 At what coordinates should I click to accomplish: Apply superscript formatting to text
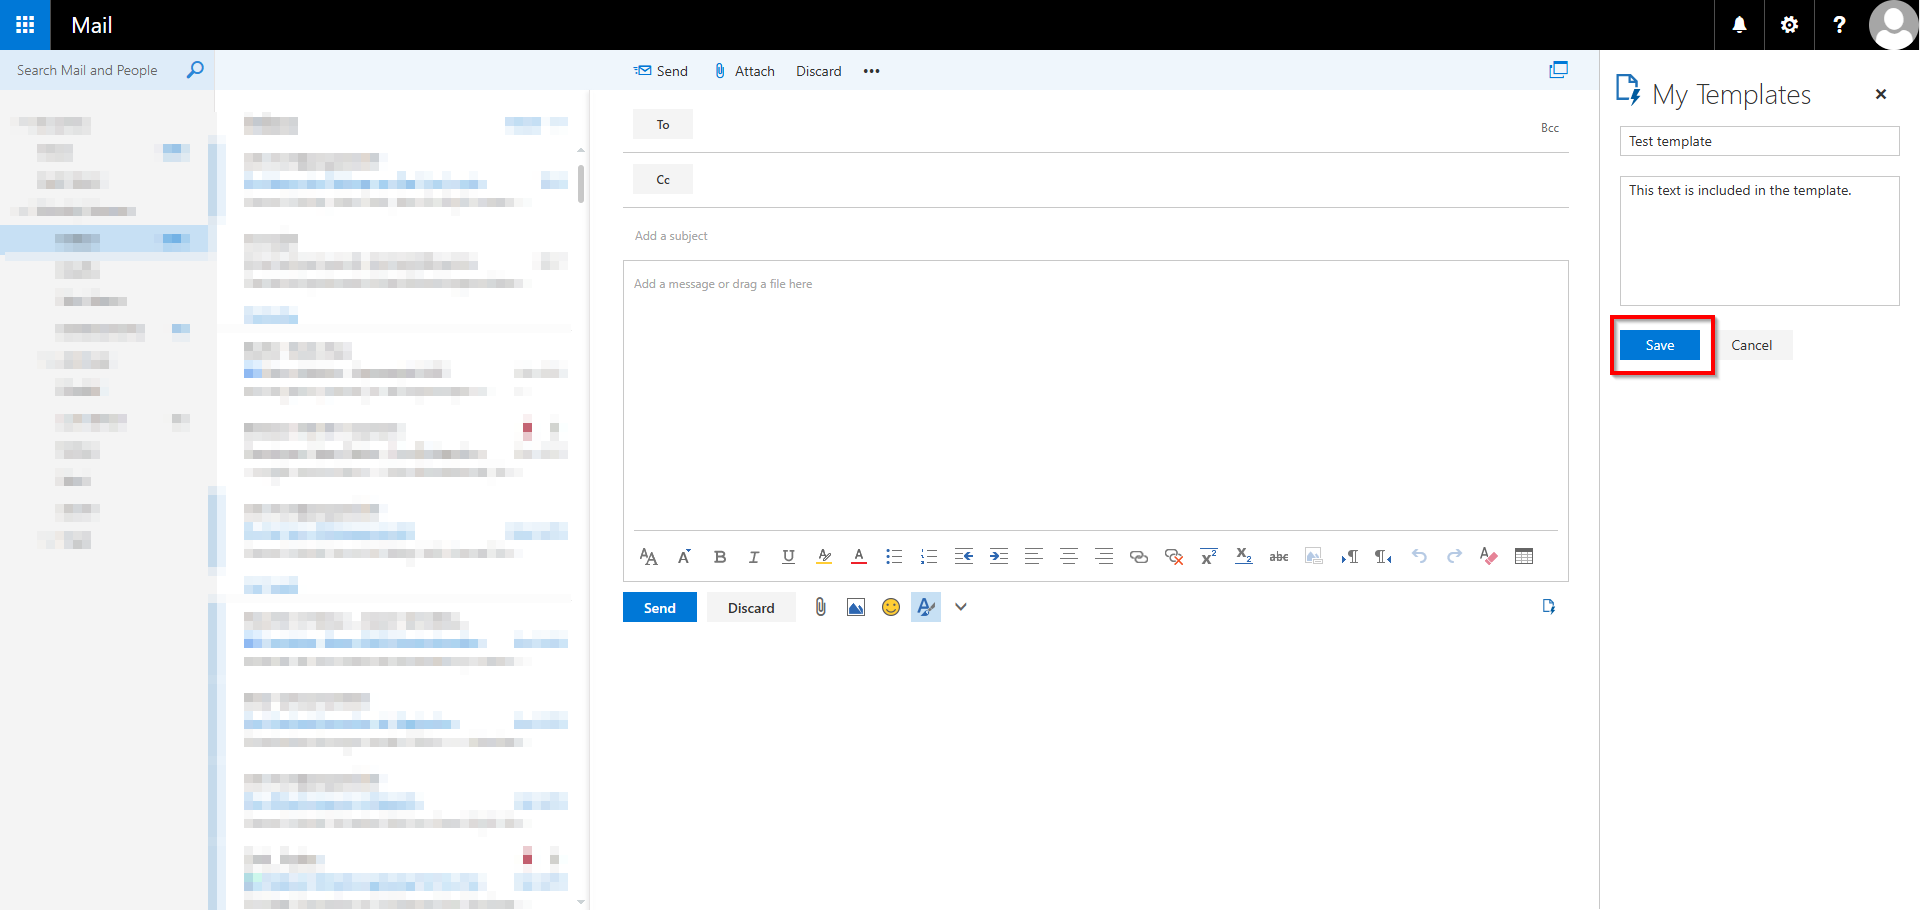coord(1208,556)
